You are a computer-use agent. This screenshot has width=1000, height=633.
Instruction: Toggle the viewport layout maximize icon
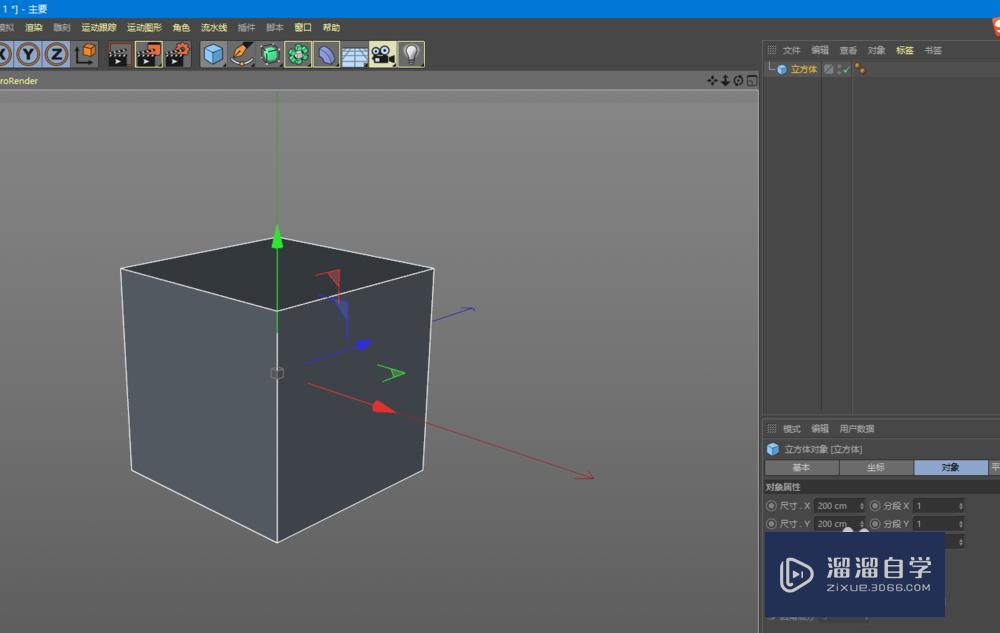[x=752, y=80]
